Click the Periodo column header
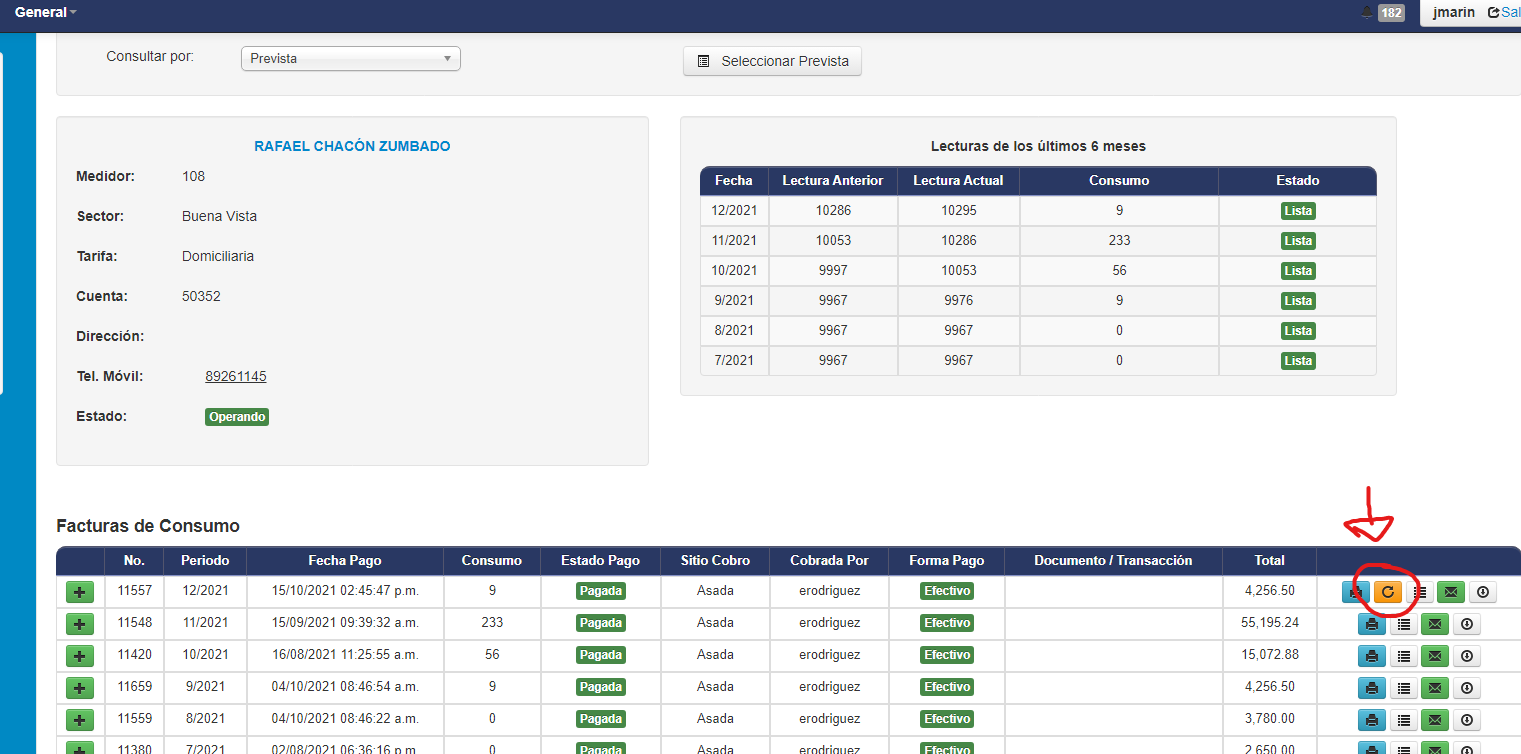Viewport: 1521px width, 754px height. (205, 561)
